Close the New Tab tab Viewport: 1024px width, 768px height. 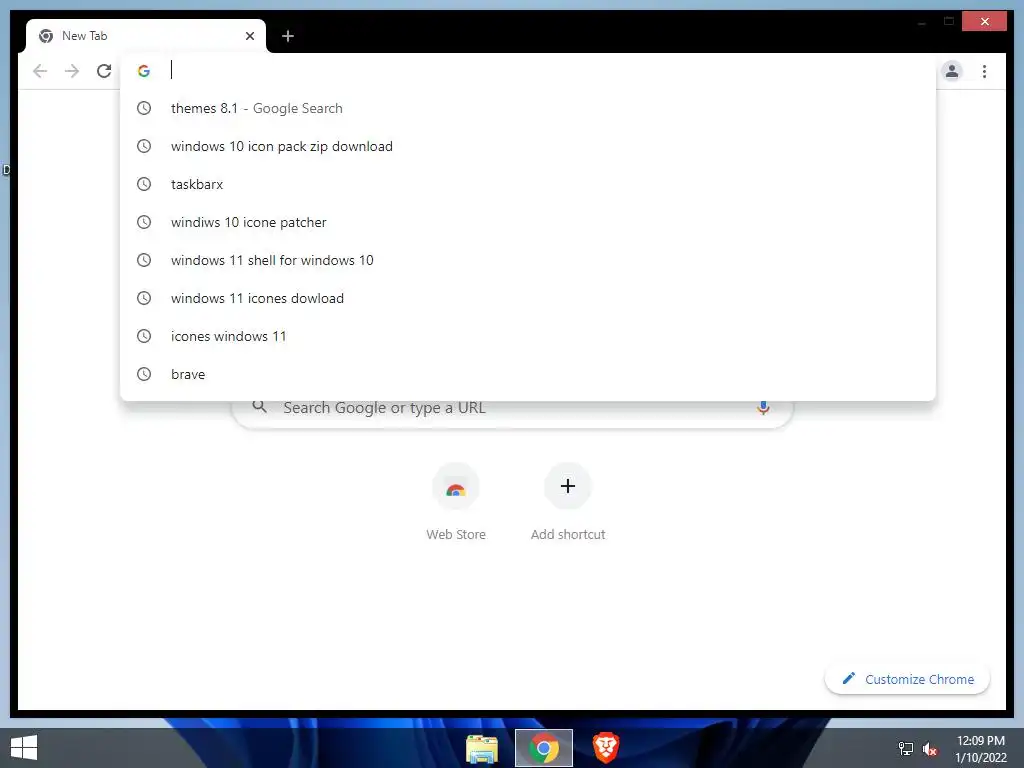tap(249, 36)
